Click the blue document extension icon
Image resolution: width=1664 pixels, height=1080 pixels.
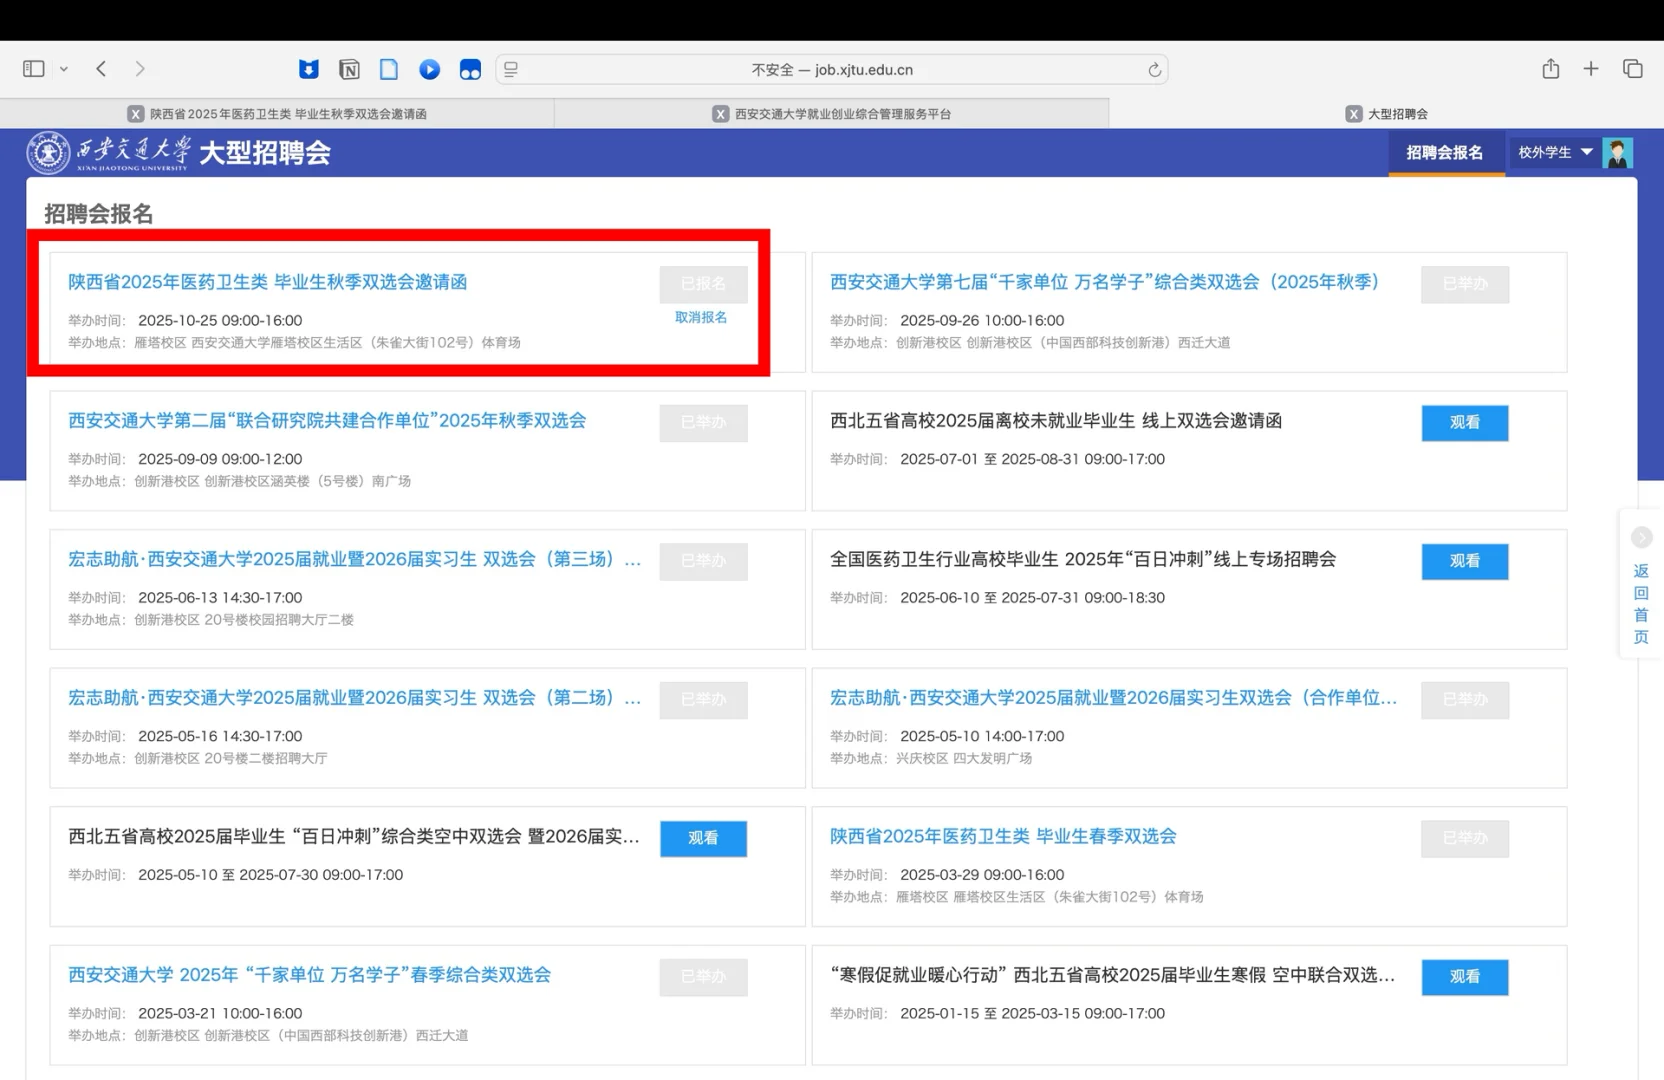(x=389, y=69)
